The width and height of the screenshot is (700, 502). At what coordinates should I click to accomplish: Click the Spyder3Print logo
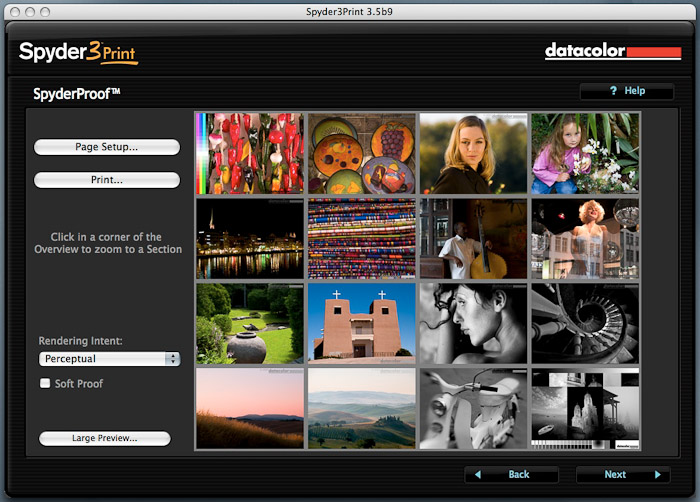pyautogui.click(x=77, y=51)
